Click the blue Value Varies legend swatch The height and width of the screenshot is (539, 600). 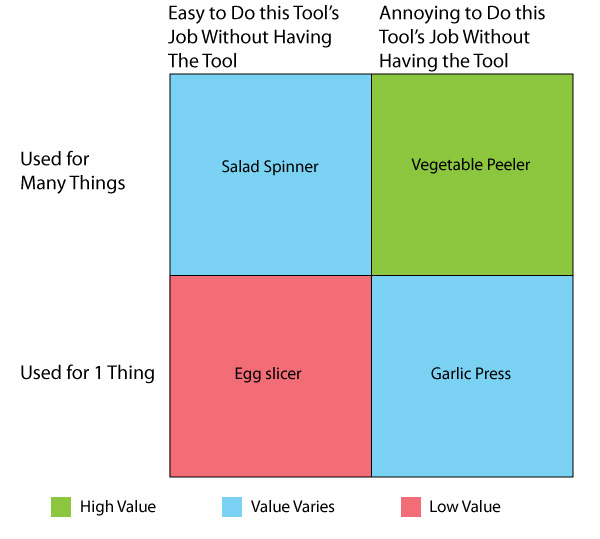click(232, 507)
